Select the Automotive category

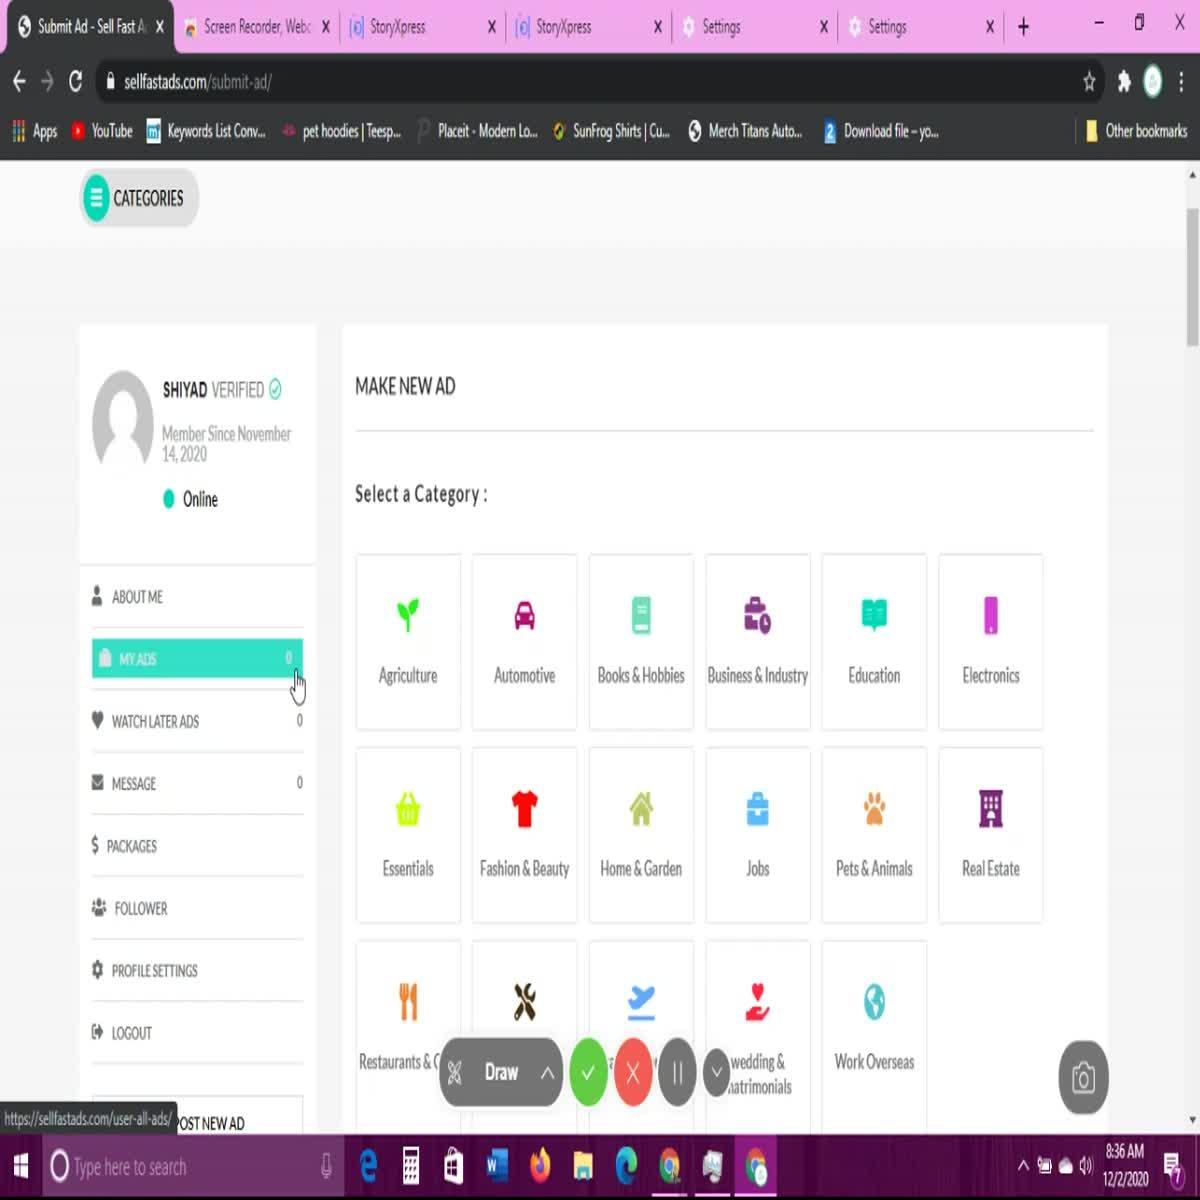(524, 640)
